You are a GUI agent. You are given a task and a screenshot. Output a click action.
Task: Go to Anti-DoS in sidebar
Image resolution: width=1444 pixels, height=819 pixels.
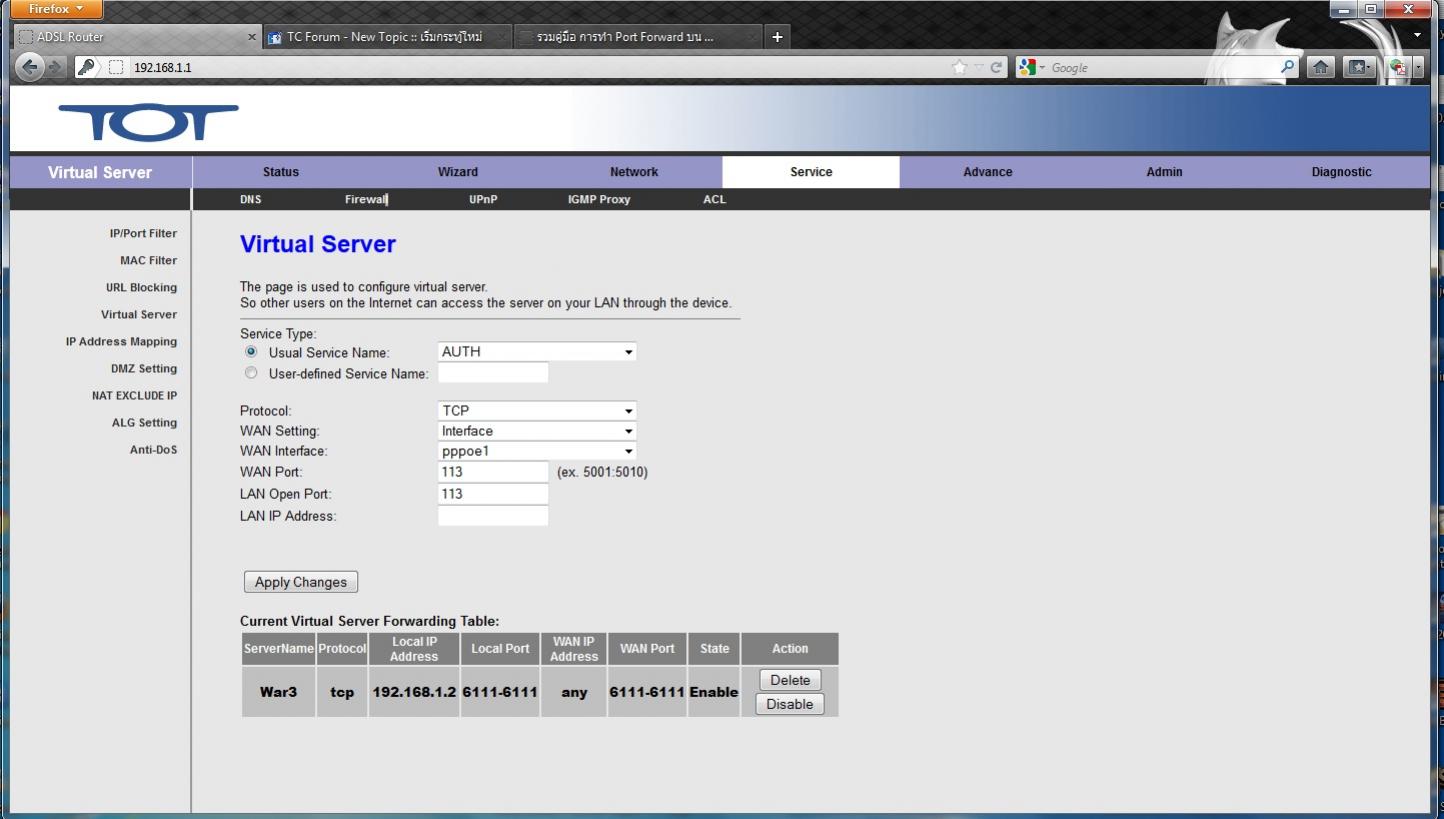pos(153,449)
